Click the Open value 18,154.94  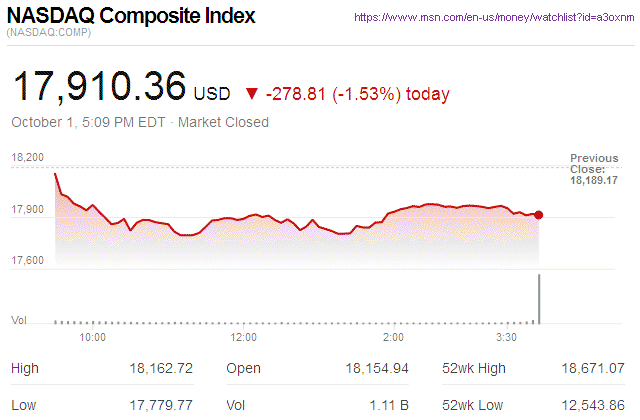point(377,368)
